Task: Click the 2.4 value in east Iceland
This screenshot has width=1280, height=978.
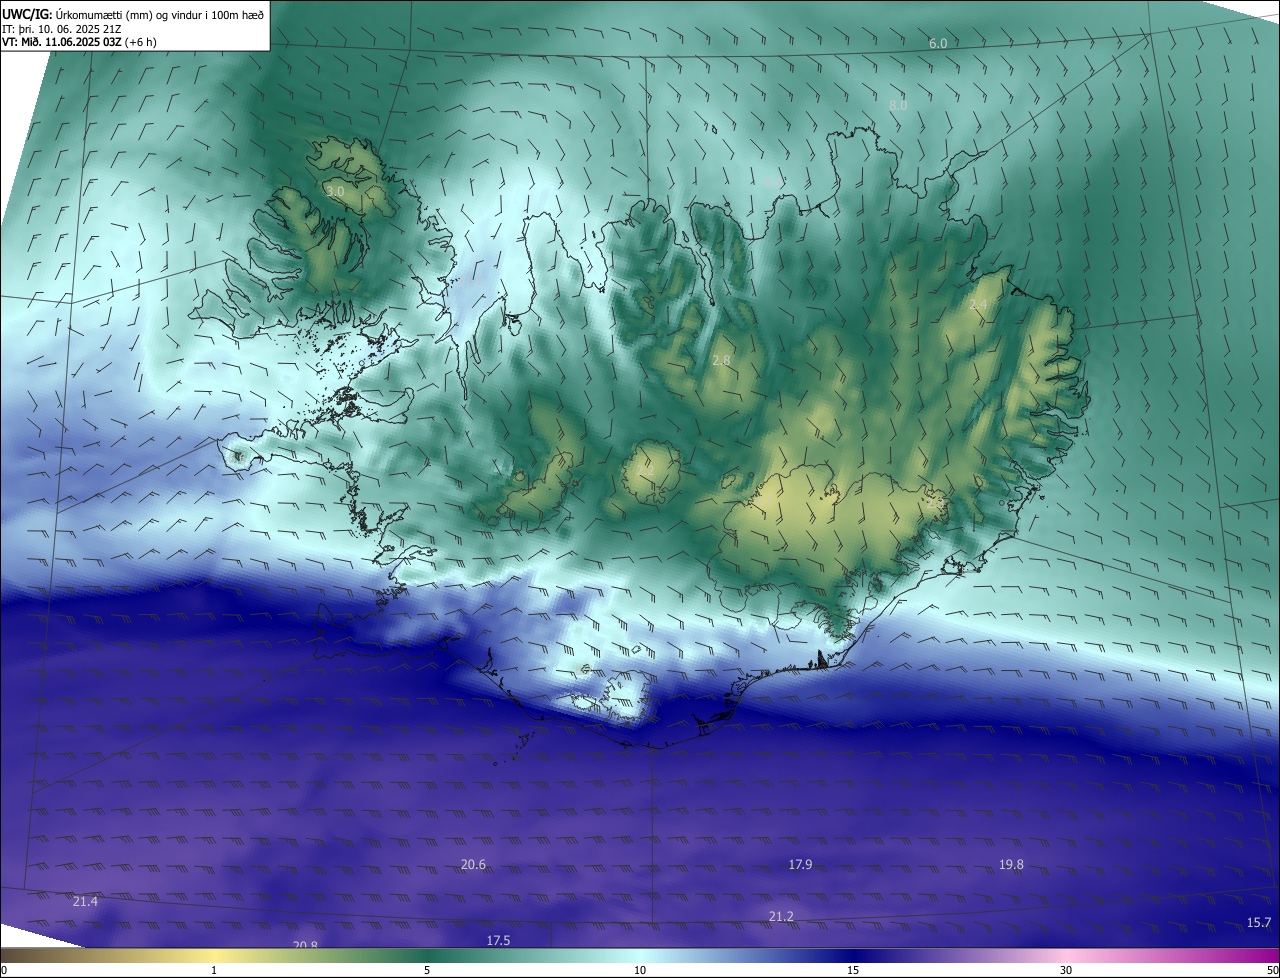Action: point(978,305)
